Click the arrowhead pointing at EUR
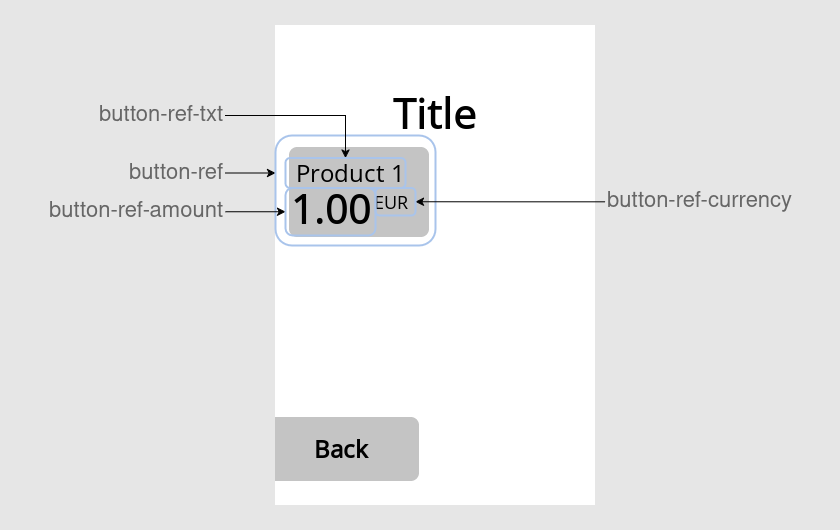Screen dimensions: 840x530 pos(420,201)
